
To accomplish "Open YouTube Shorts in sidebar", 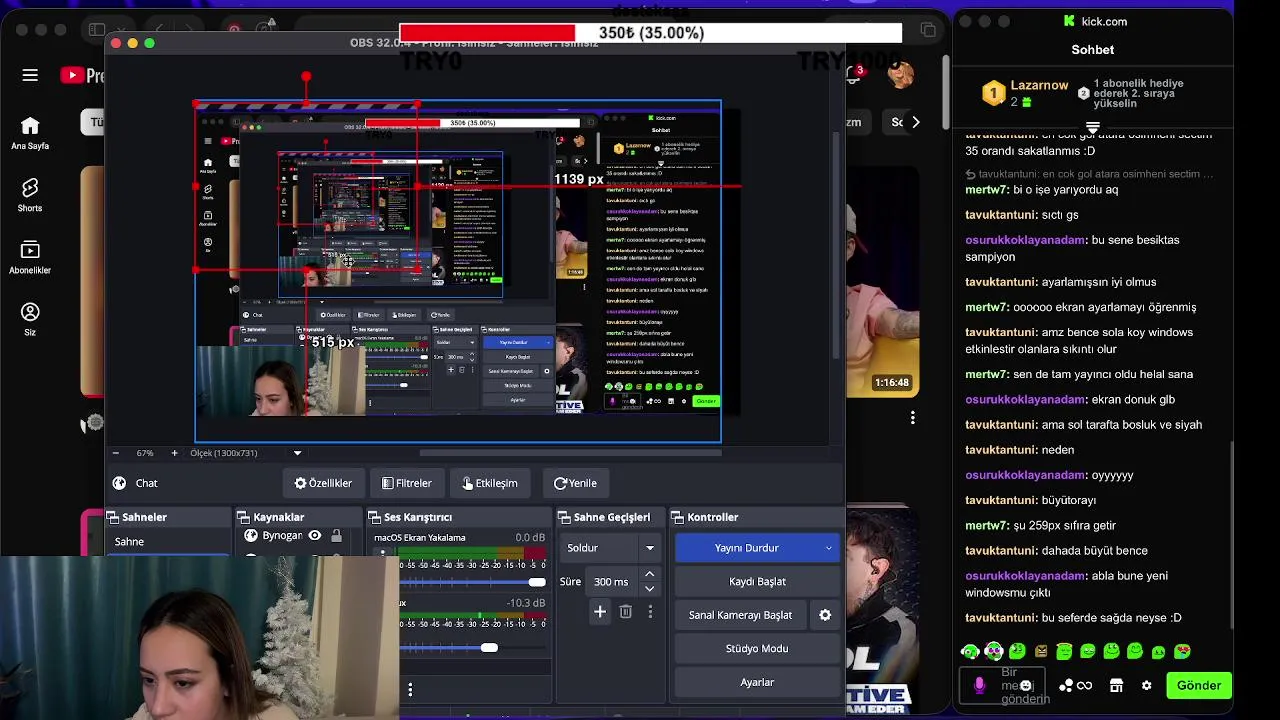I will point(30,195).
